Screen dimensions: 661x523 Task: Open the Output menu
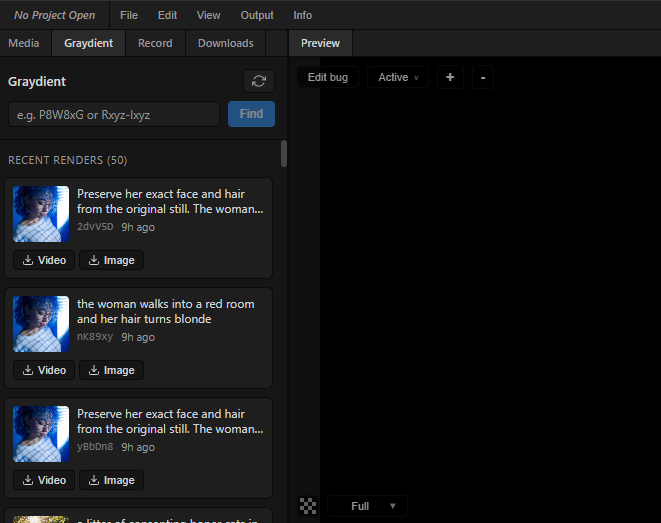[257, 15]
